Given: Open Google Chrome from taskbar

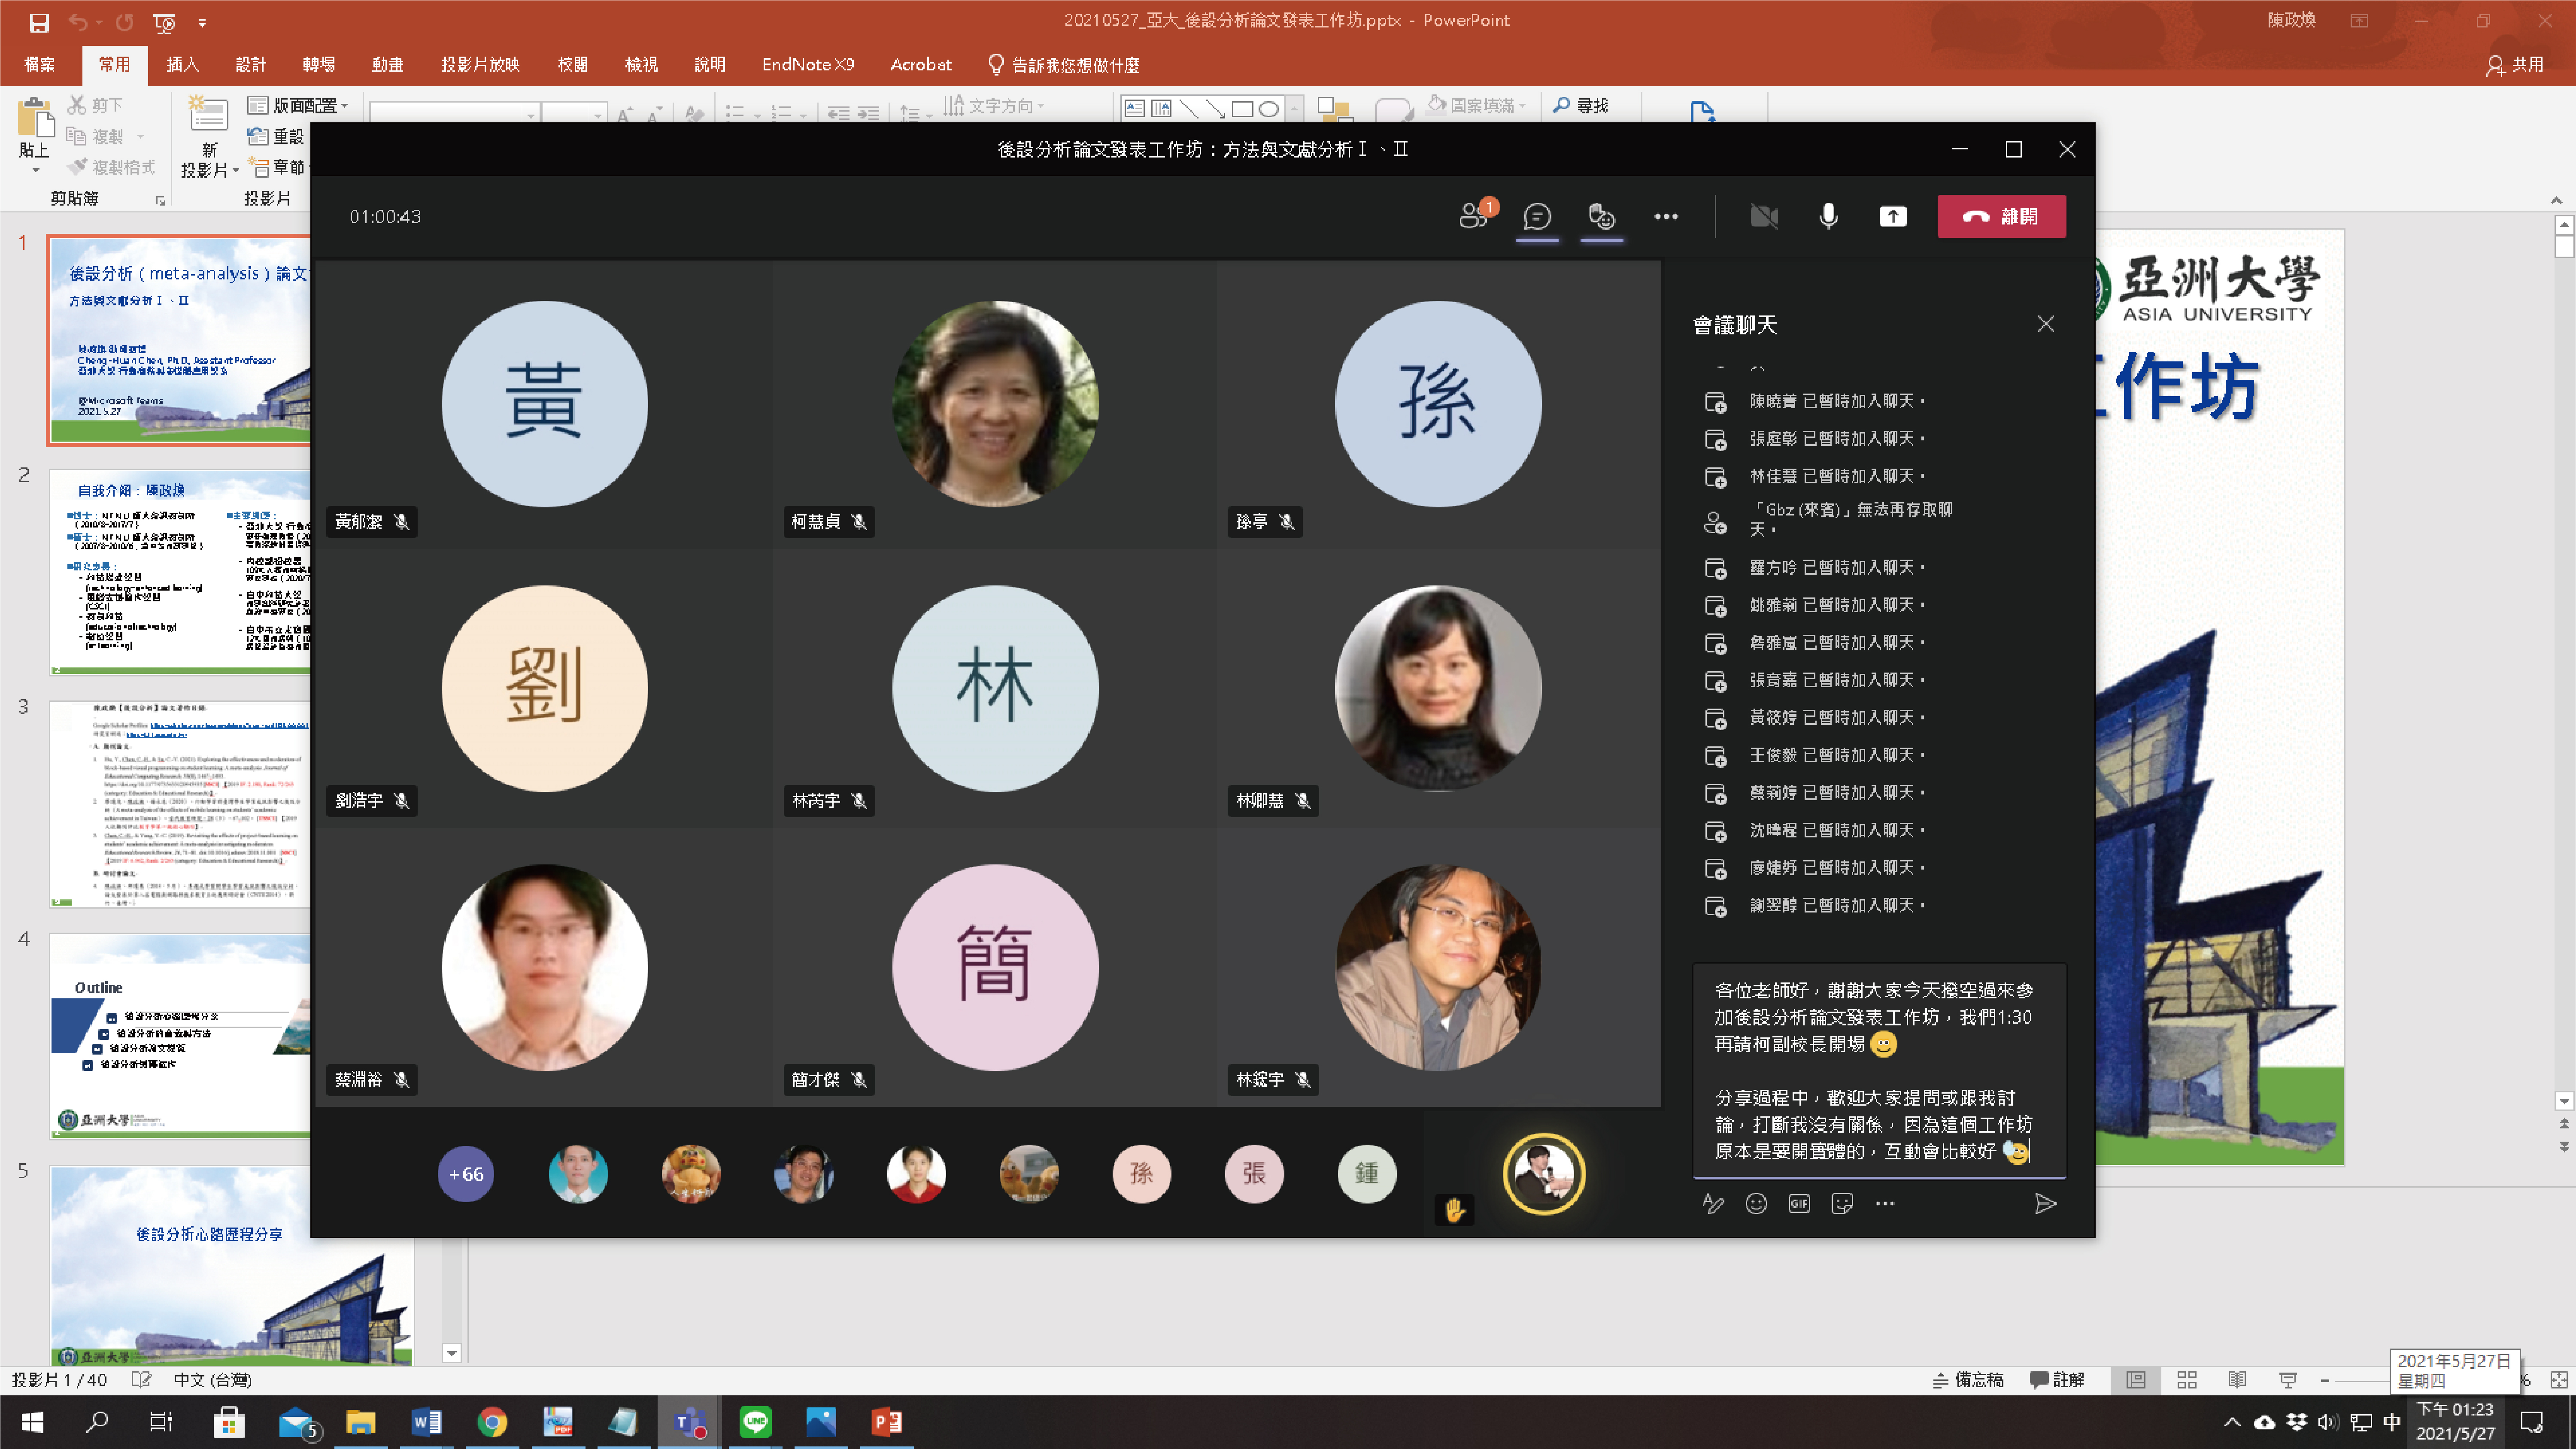Looking at the screenshot, I should tap(492, 1421).
